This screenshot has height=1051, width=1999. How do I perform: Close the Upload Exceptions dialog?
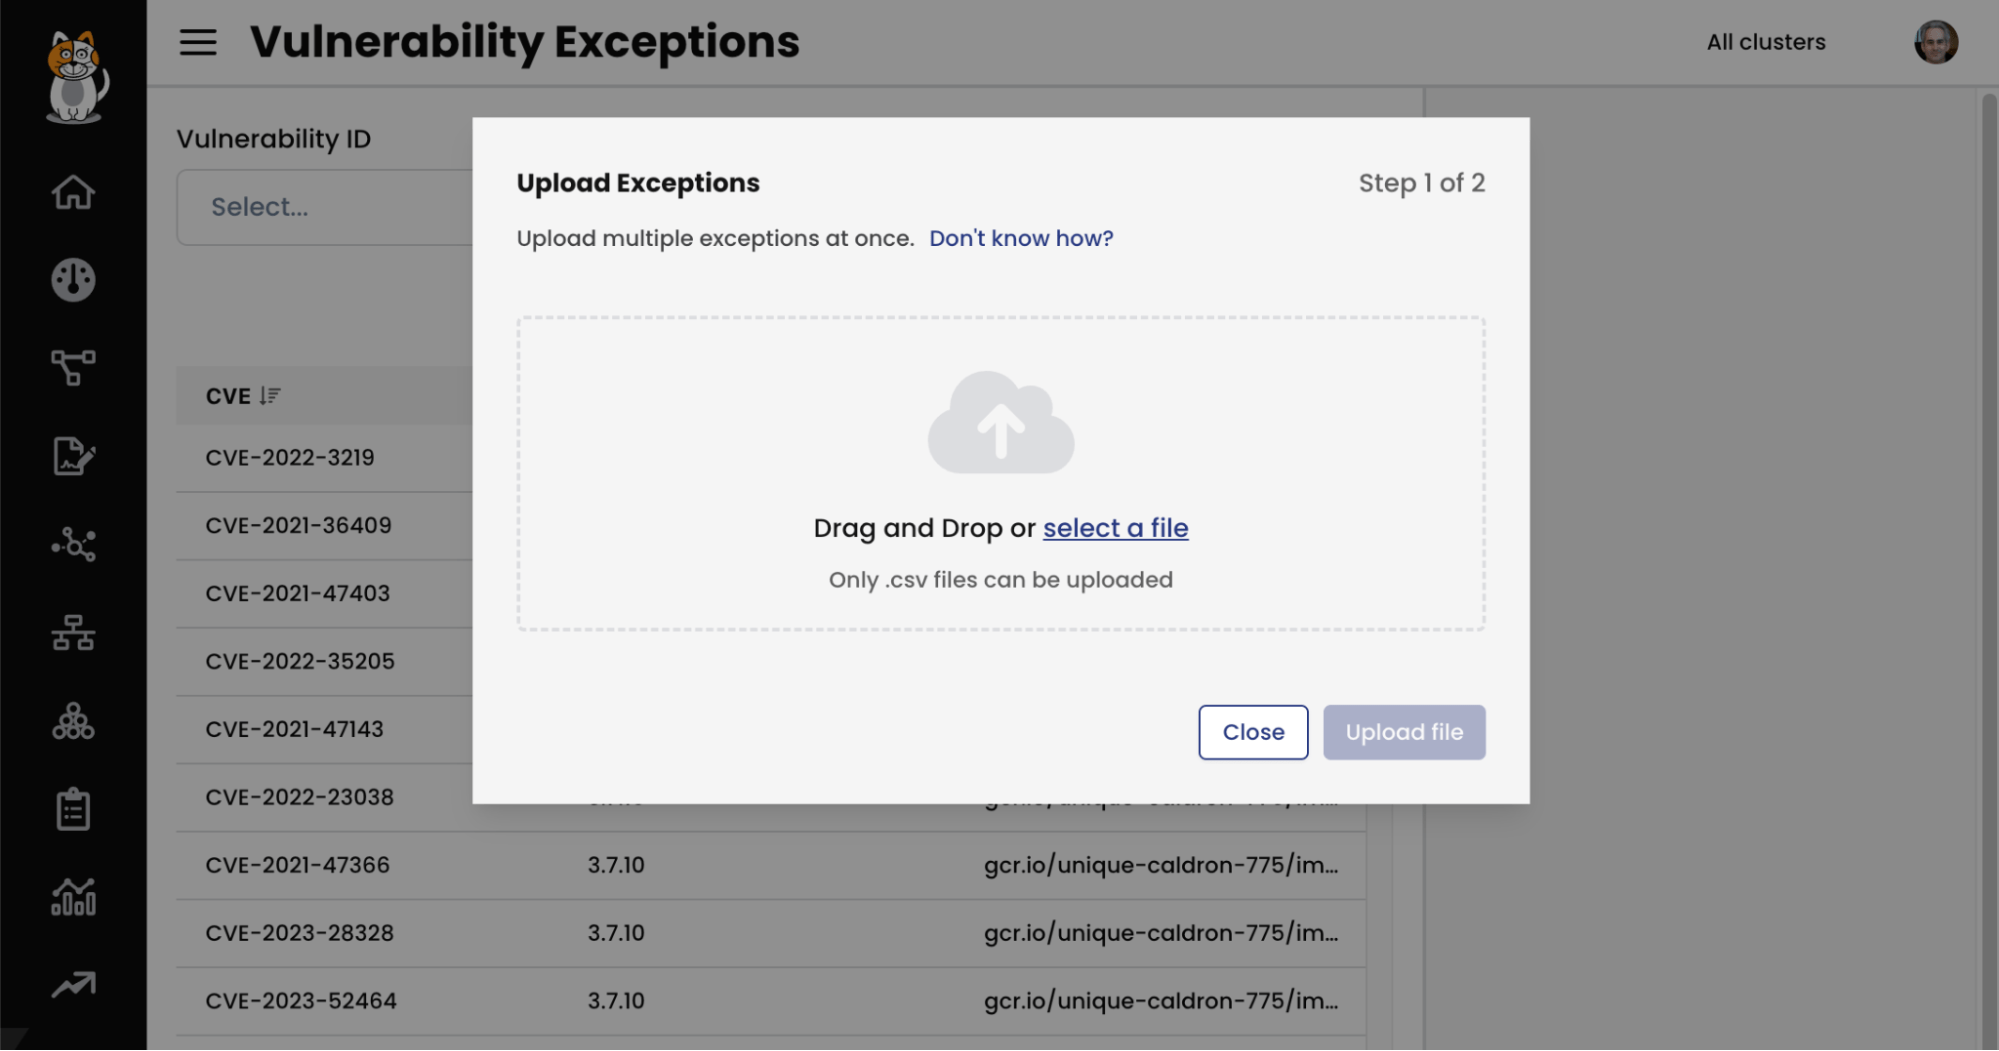(x=1253, y=732)
